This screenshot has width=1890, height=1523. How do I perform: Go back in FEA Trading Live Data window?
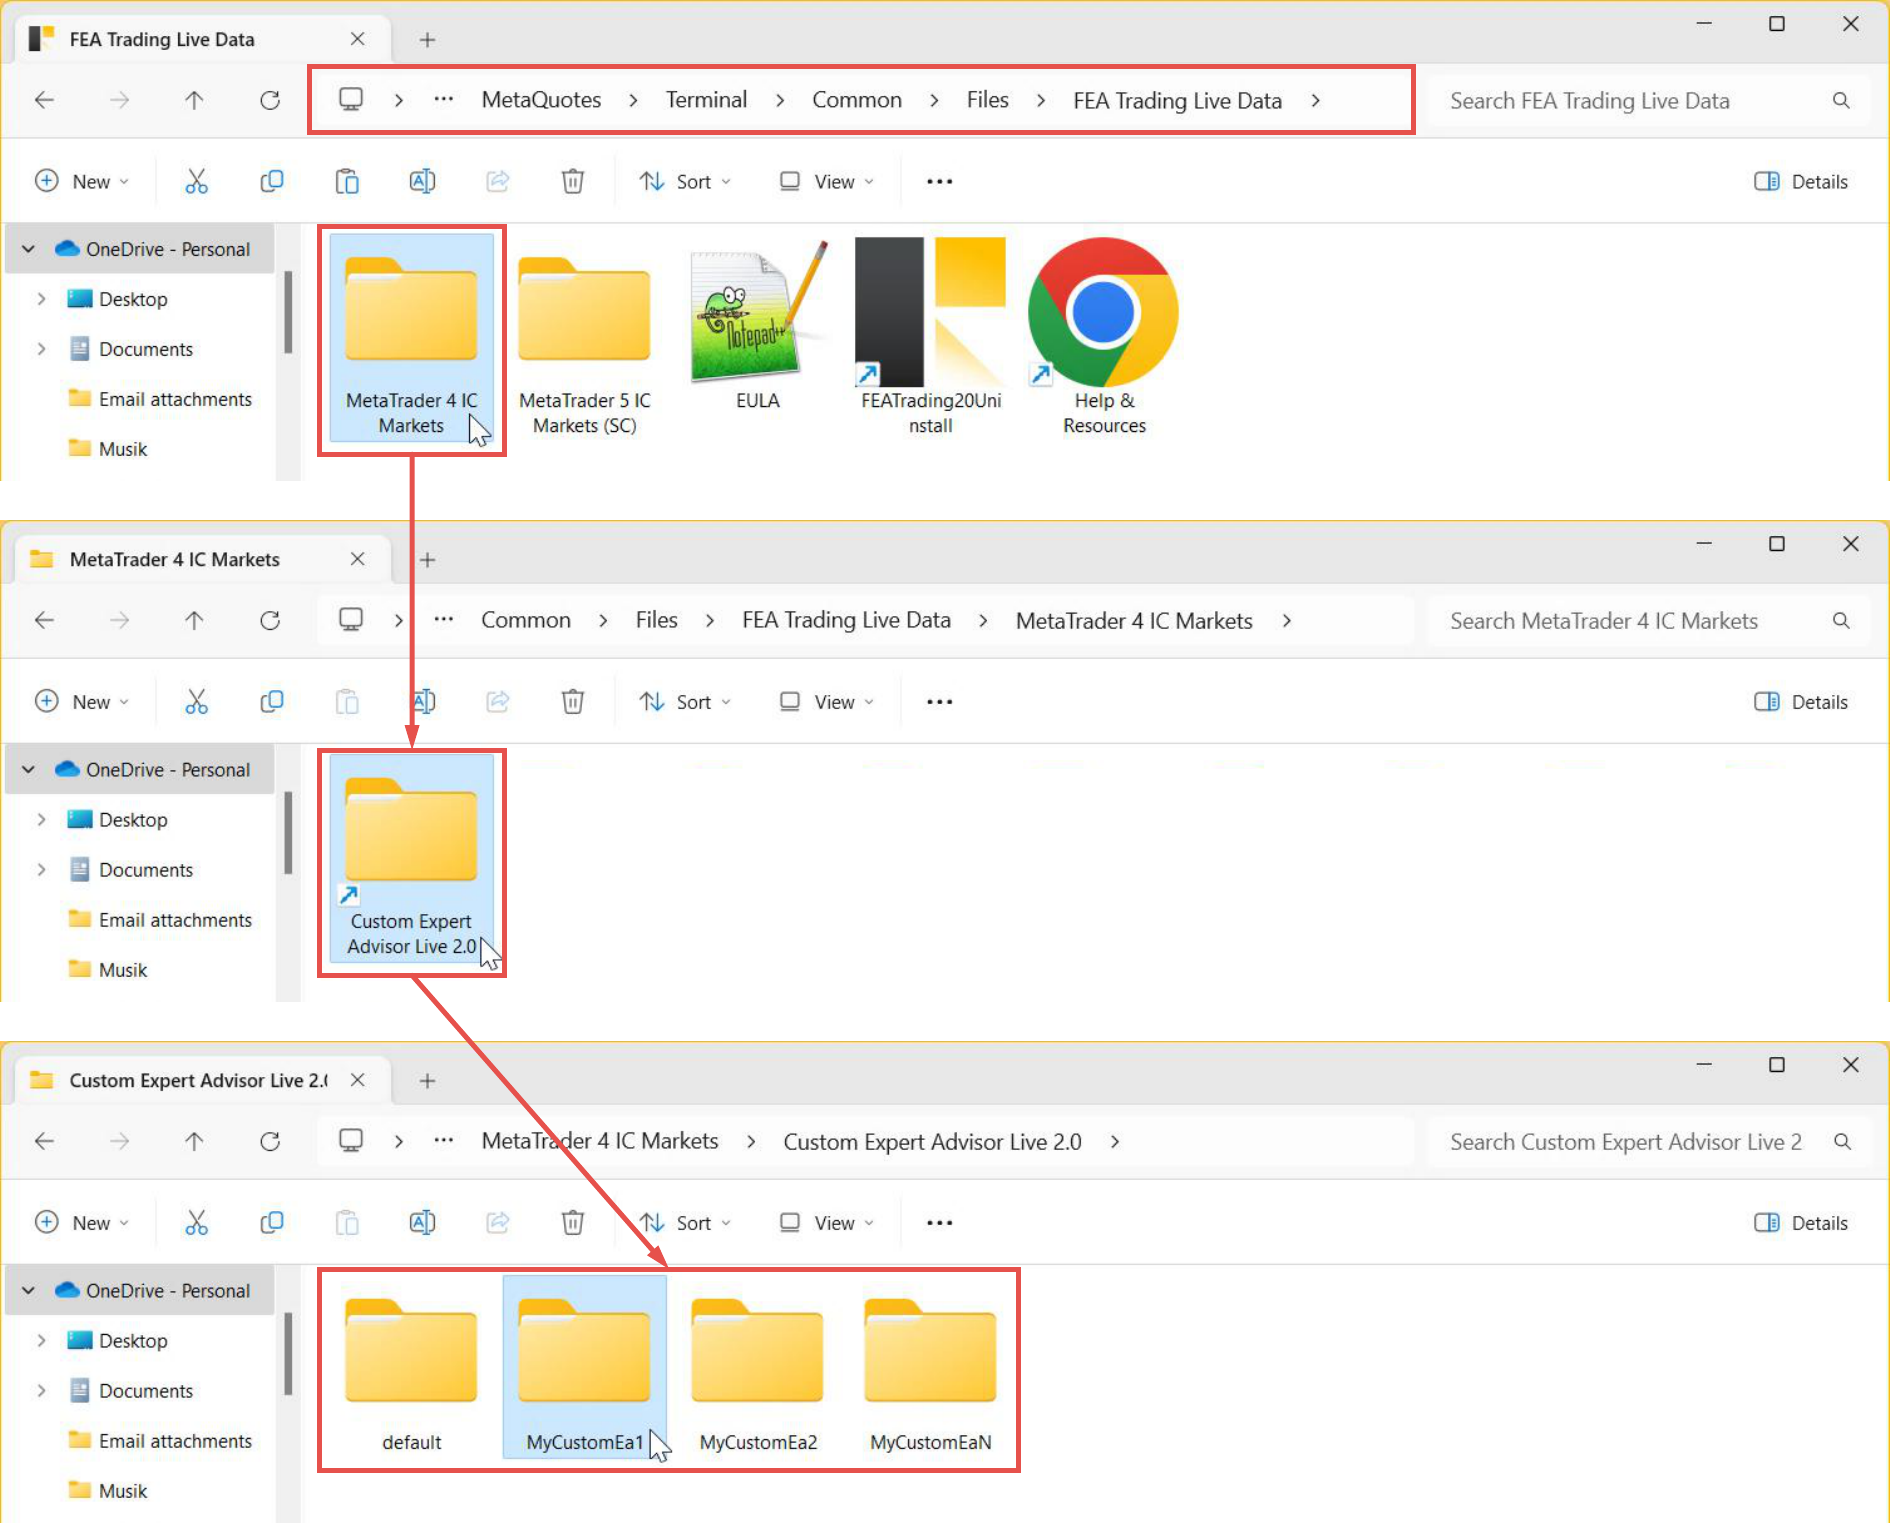click(44, 100)
